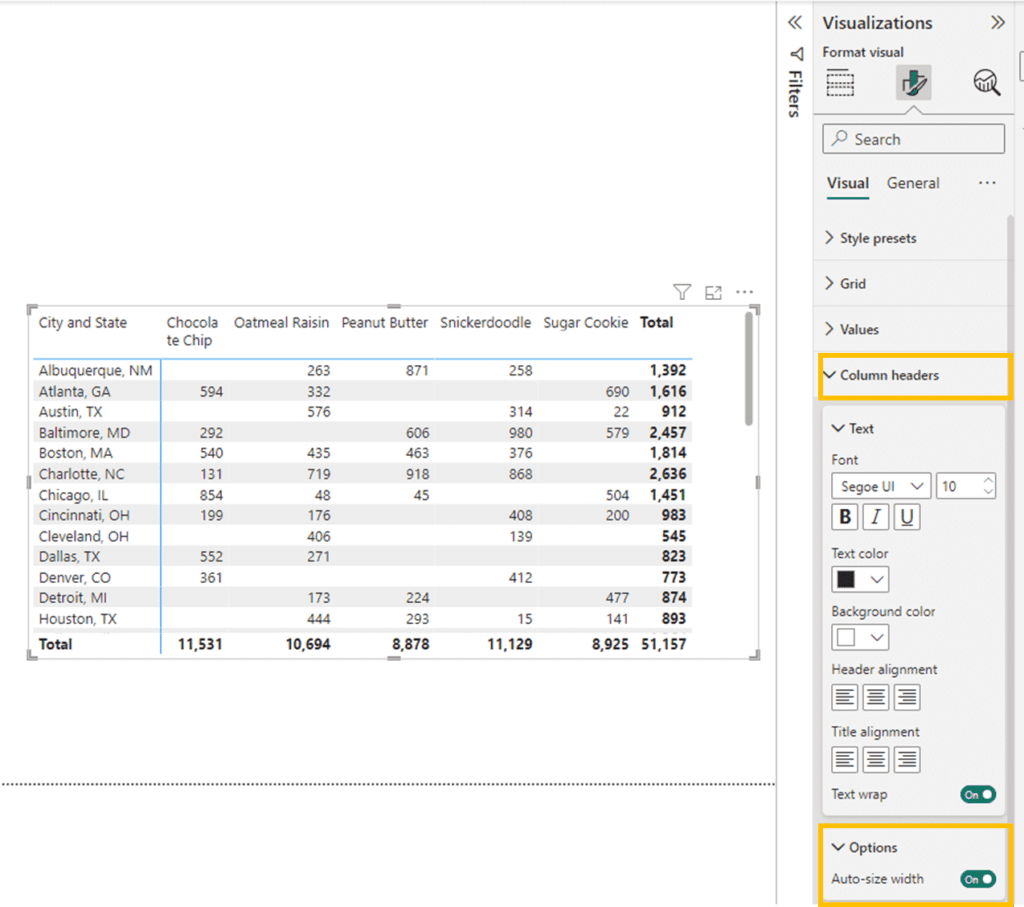The height and width of the screenshot is (907, 1024).
Task: Switch to the General tab
Action: (913, 183)
